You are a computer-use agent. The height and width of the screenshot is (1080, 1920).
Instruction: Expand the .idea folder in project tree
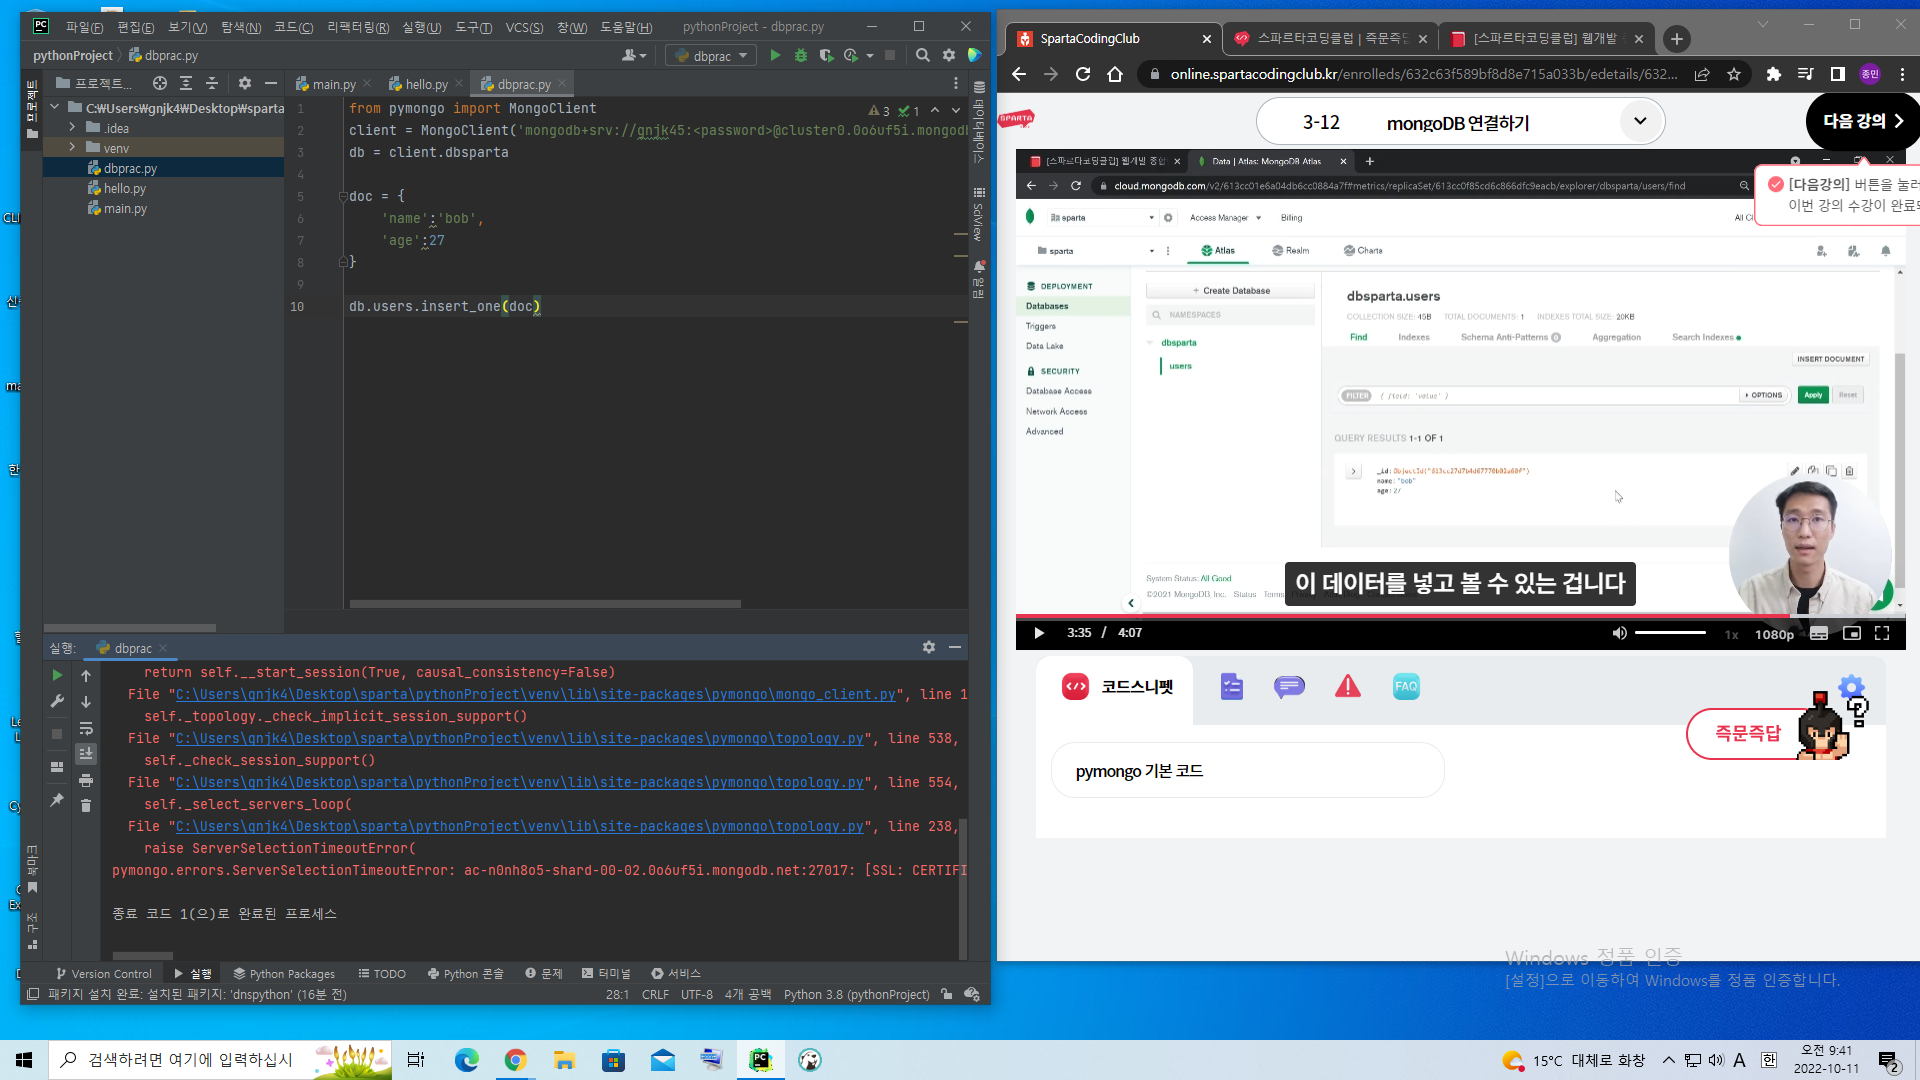pos(72,128)
